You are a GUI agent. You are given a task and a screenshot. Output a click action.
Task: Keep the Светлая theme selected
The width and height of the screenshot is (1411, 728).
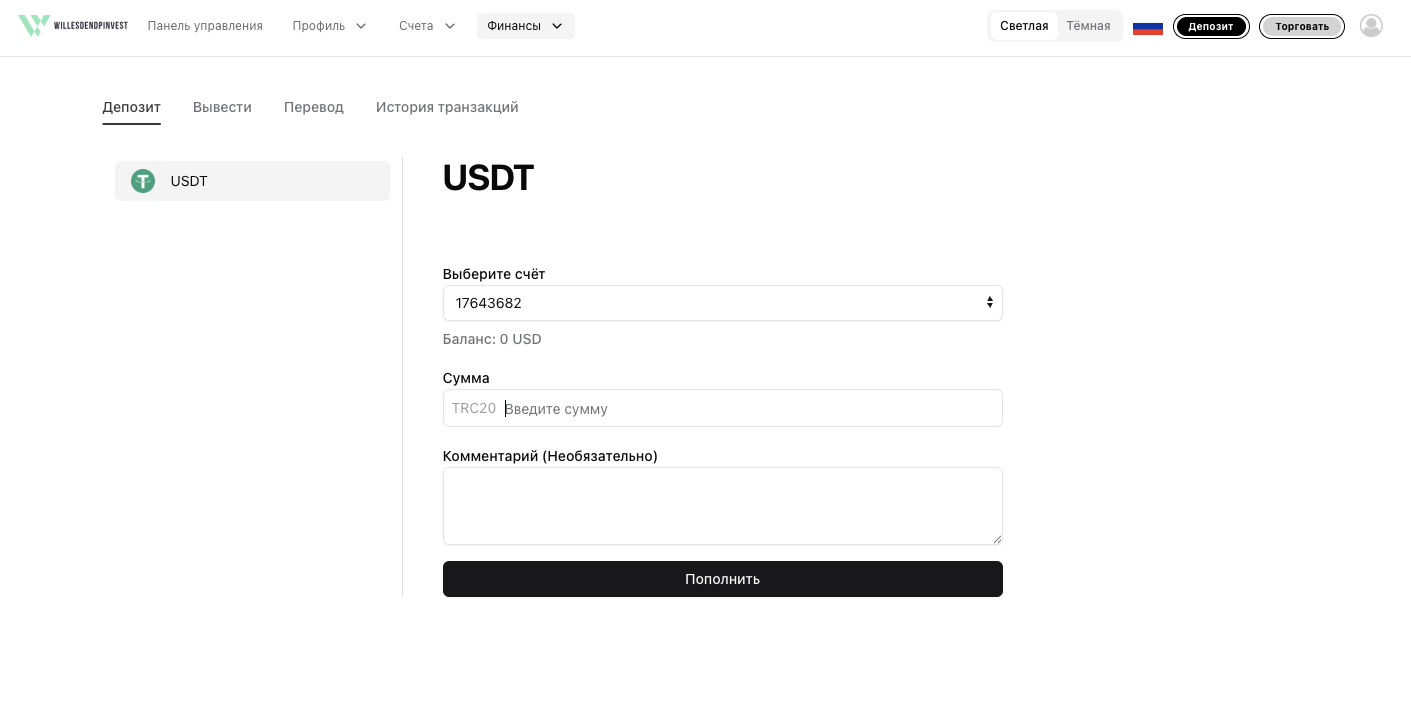click(x=1024, y=26)
